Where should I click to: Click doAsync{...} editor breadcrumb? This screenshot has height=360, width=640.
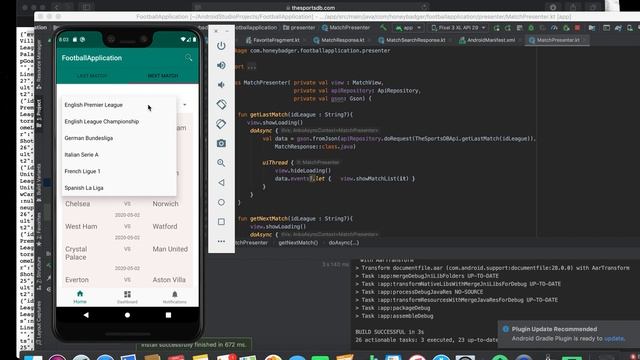(344, 243)
